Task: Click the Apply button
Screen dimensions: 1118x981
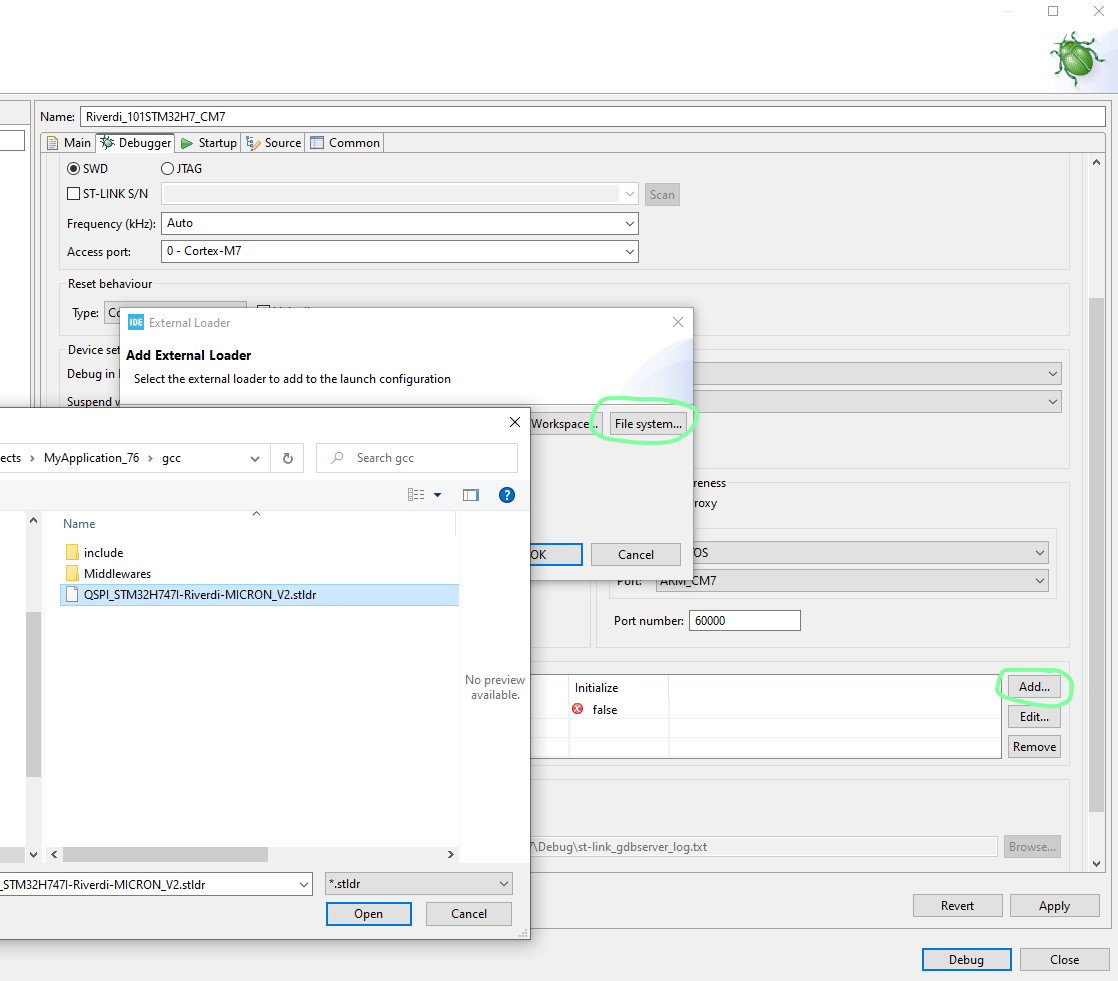Action: point(1054,905)
